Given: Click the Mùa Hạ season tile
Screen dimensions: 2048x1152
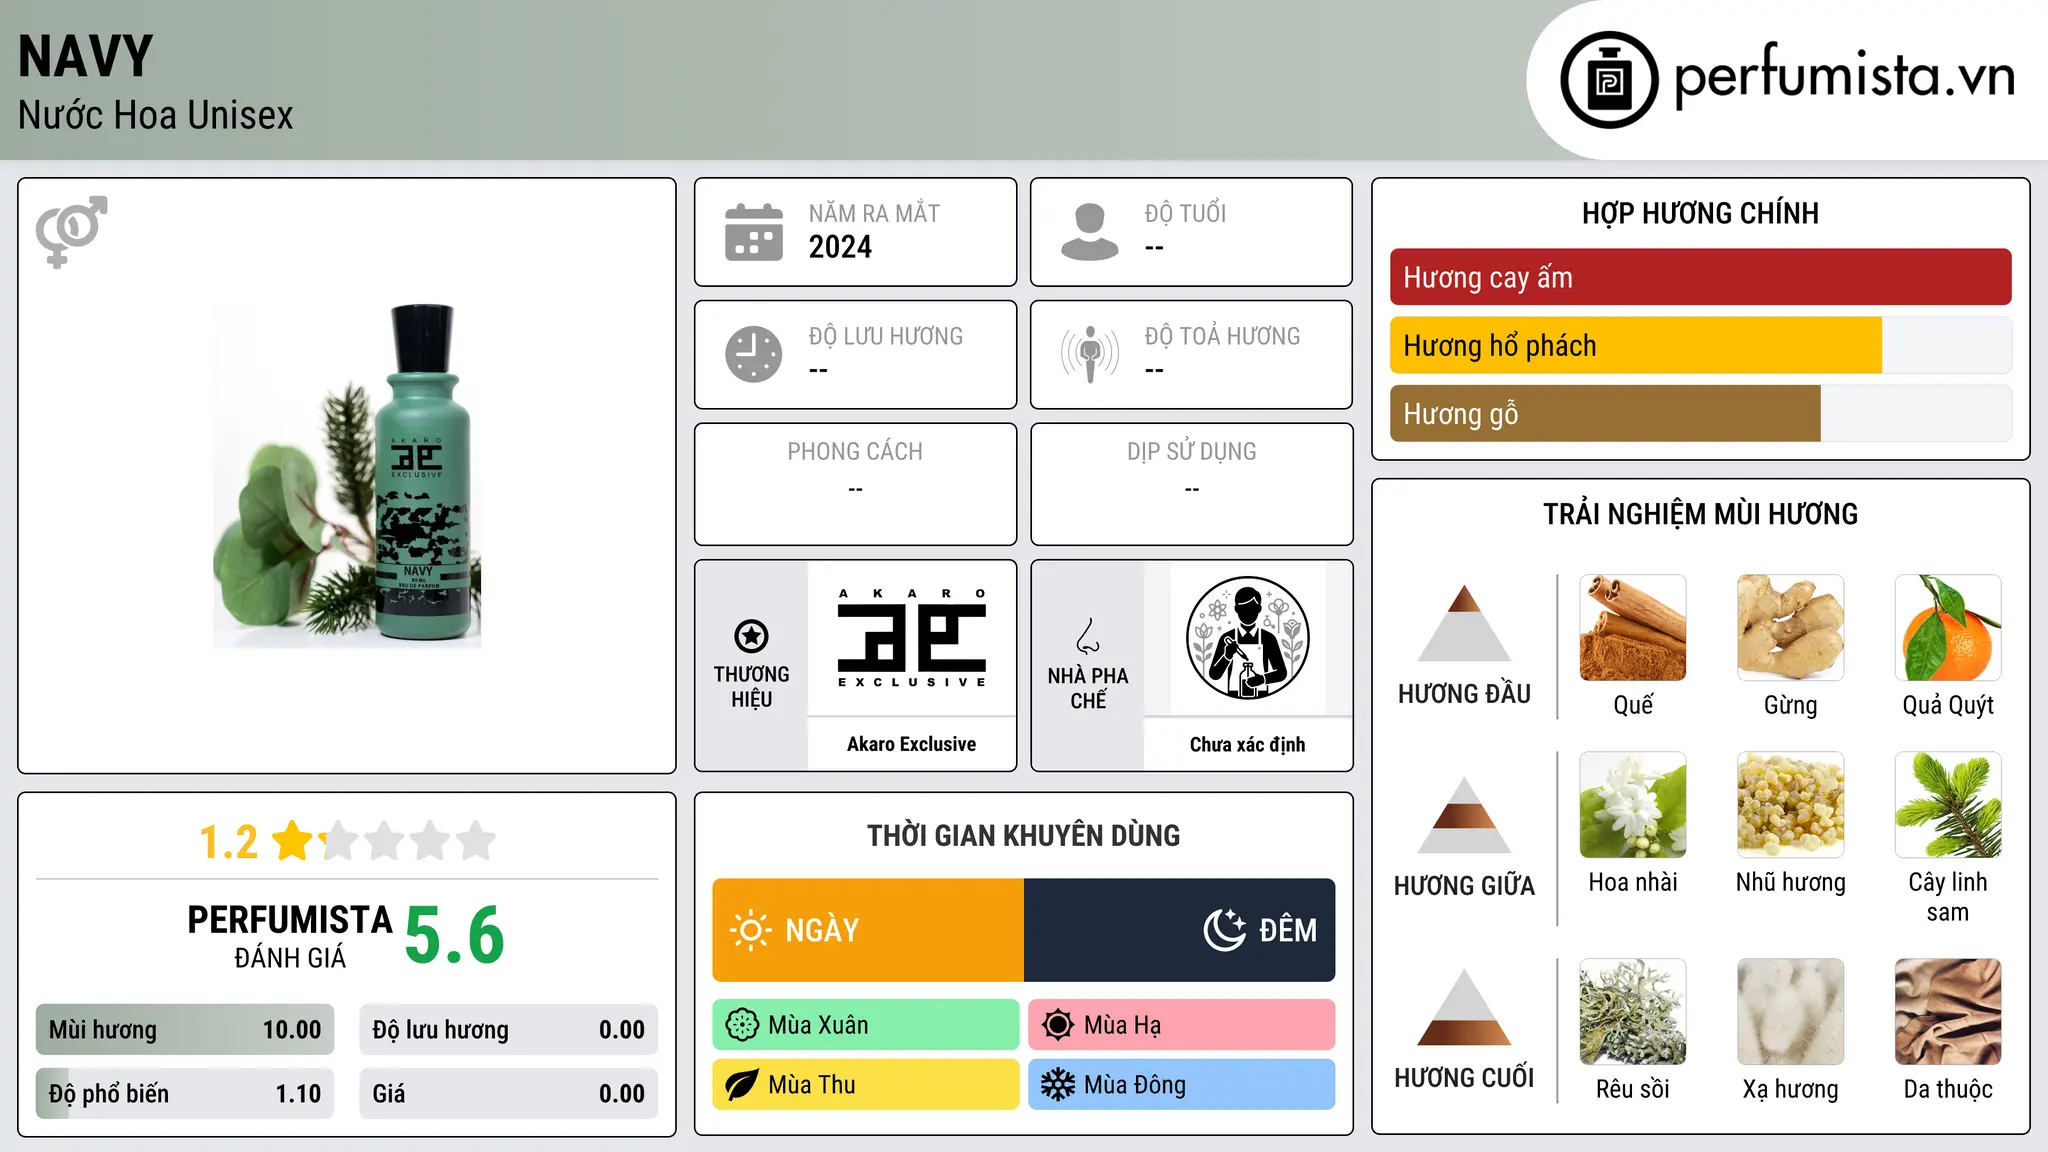Looking at the screenshot, I should (x=1182, y=1025).
